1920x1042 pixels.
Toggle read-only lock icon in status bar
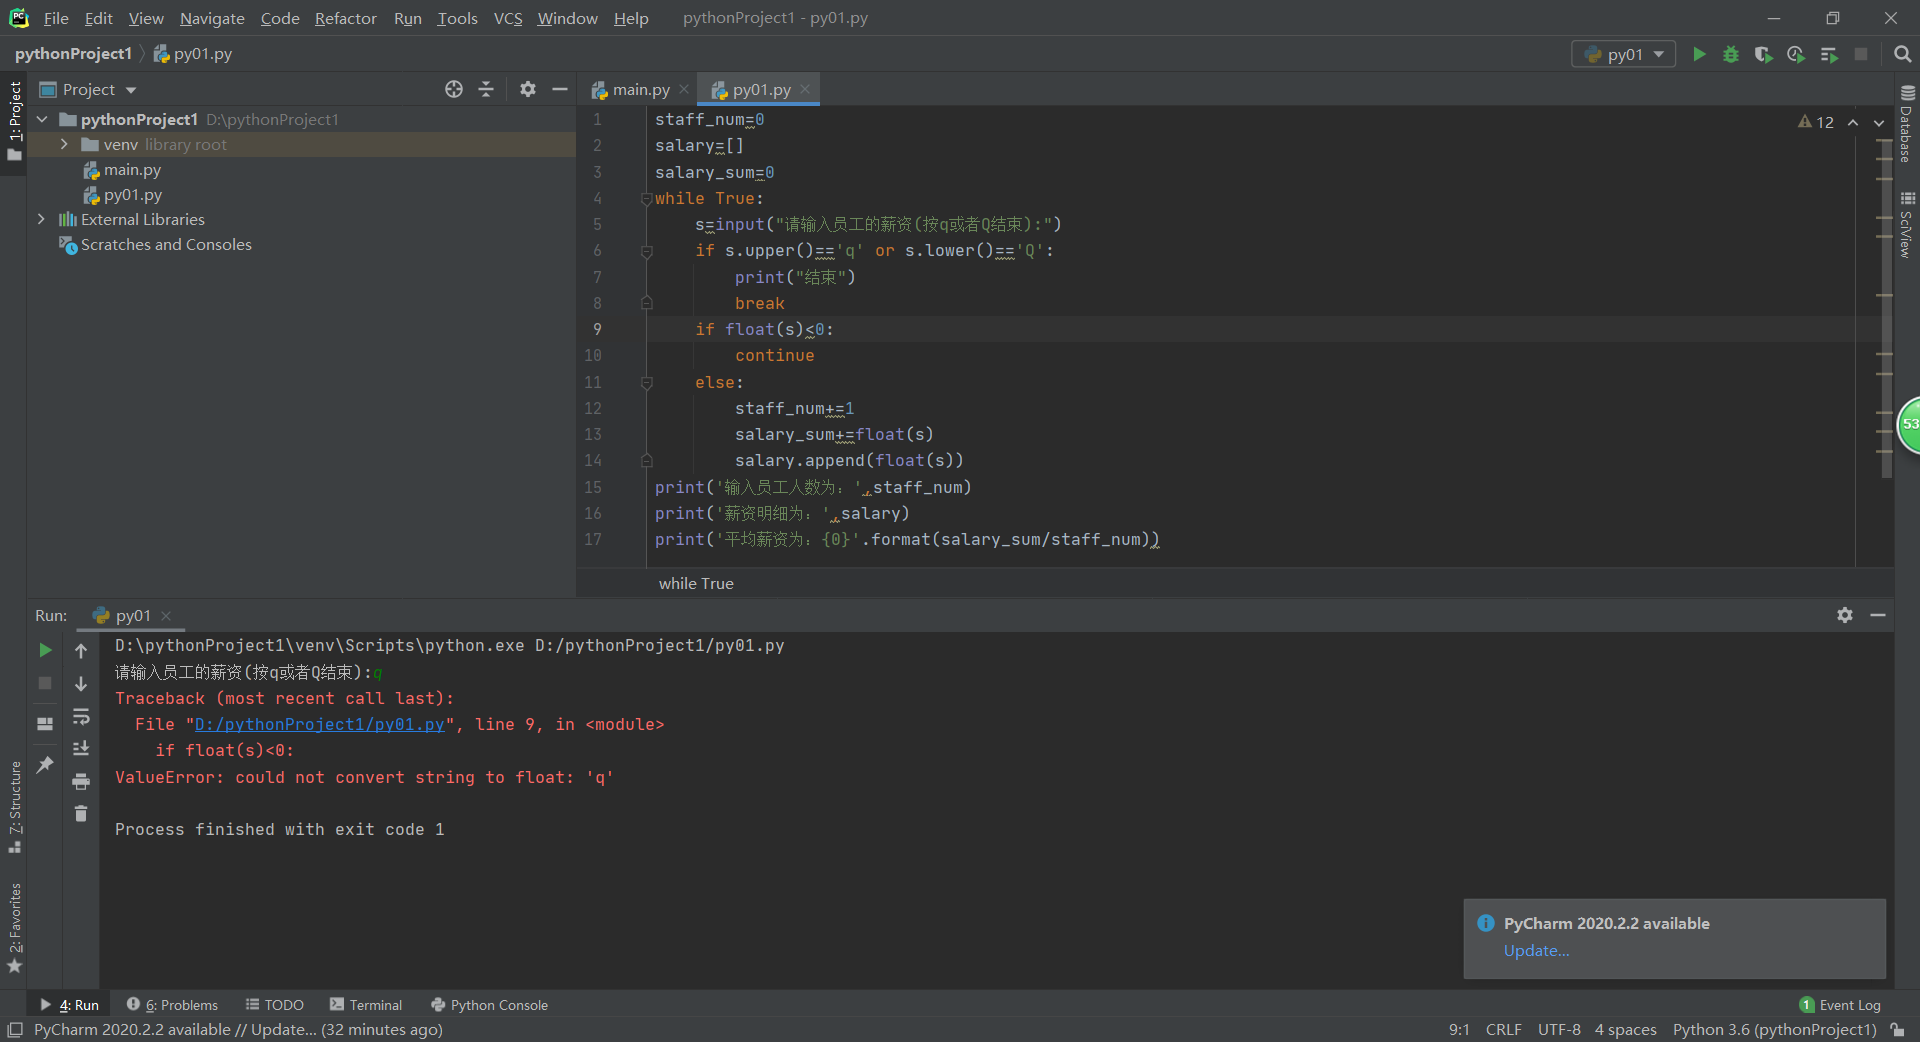pos(1897,1030)
